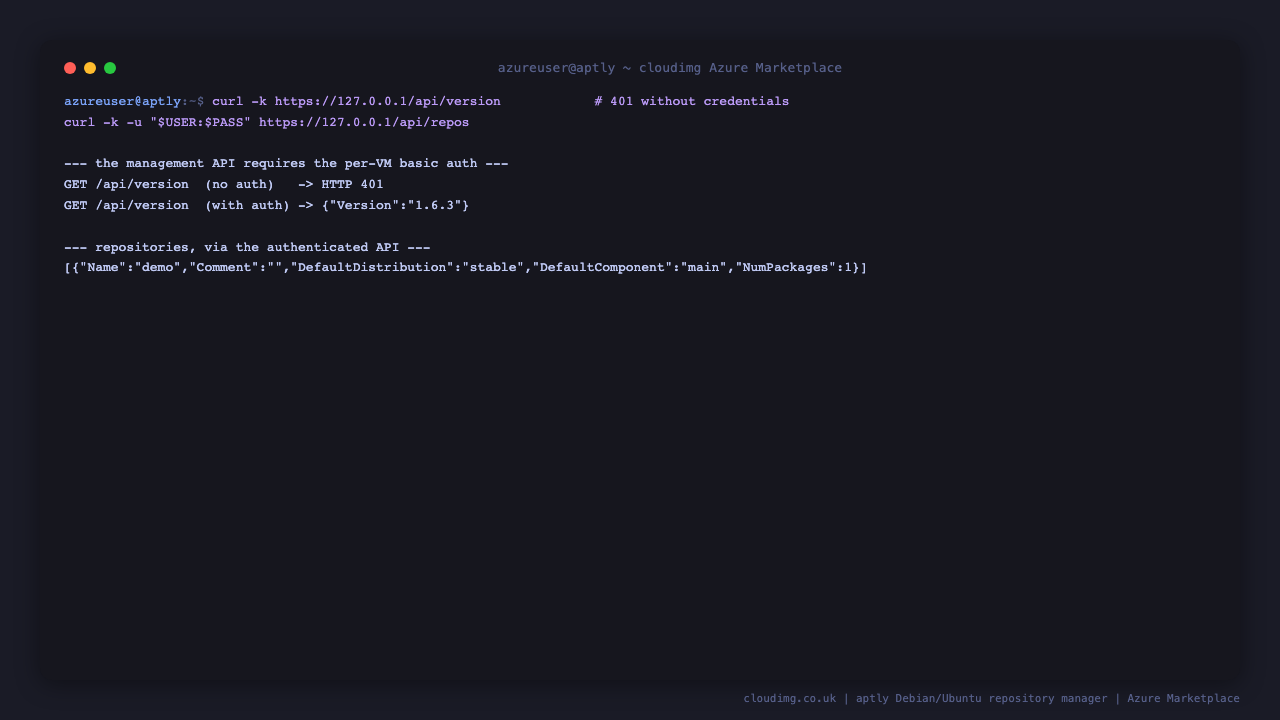The image size is (1280, 720).
Task: Click the azureuser@aptly prompt text
Action: (x=123, y=102)
